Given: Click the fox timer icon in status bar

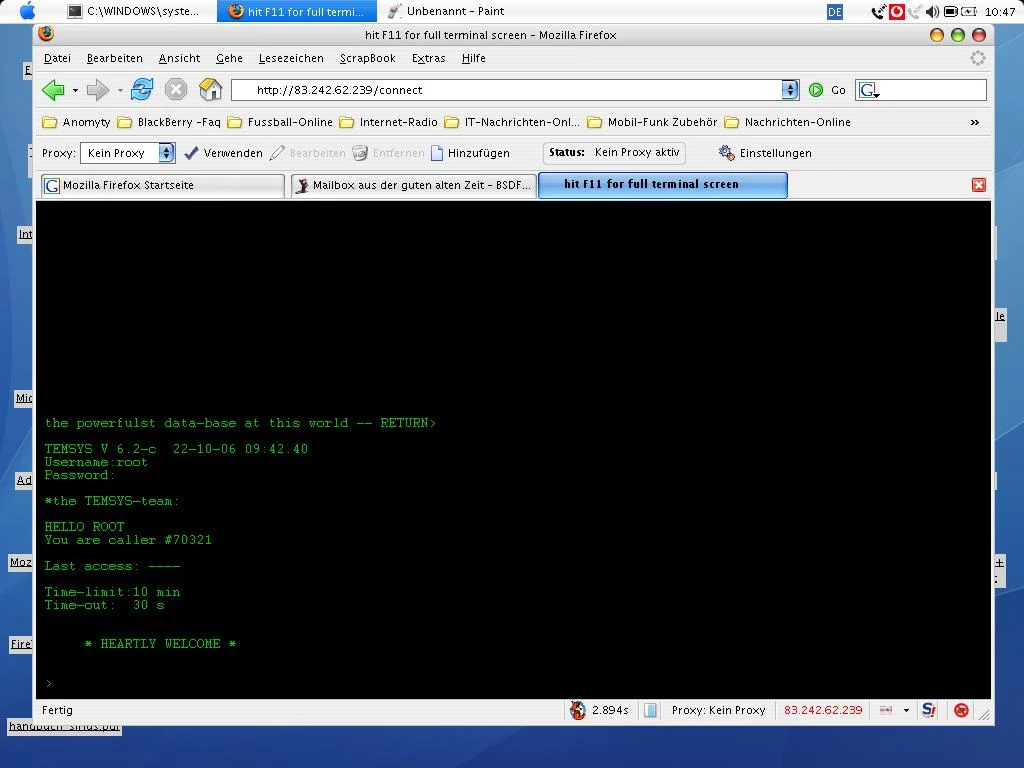Looking at the screenshot, I should pos(578,710).
